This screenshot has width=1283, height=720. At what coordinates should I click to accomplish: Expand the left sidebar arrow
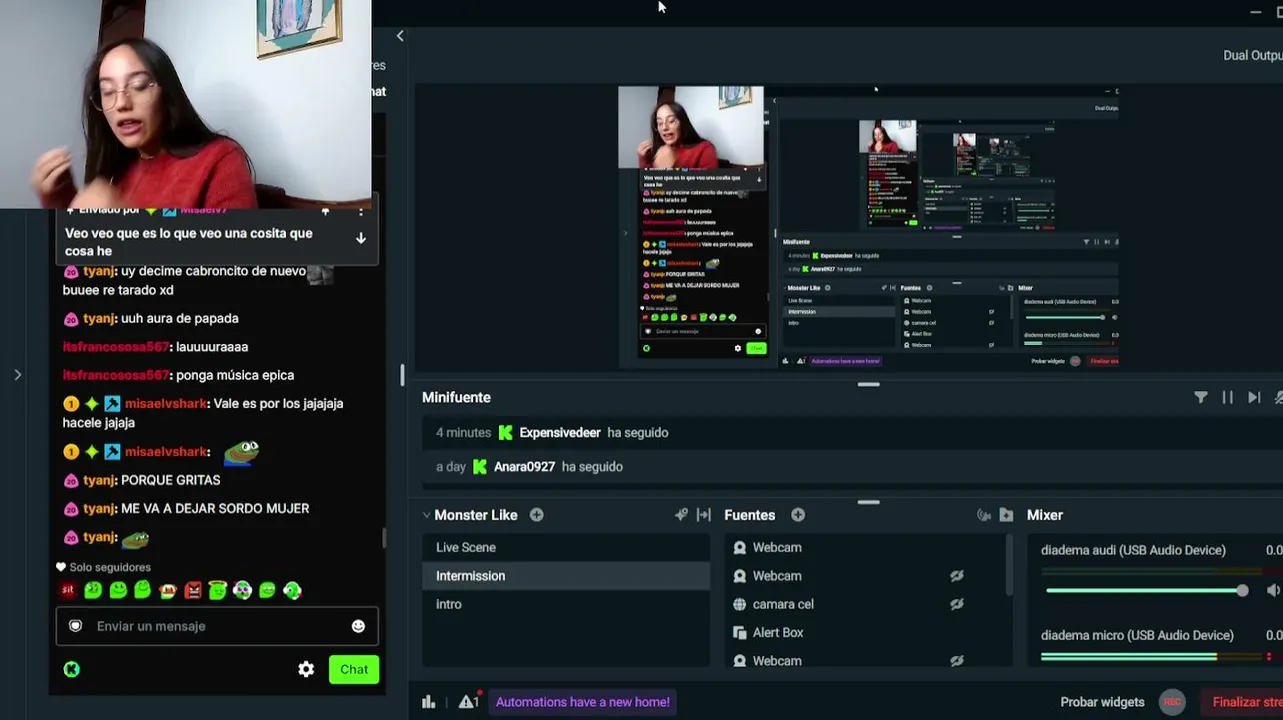pyautogui.click(x=17, y=375)
